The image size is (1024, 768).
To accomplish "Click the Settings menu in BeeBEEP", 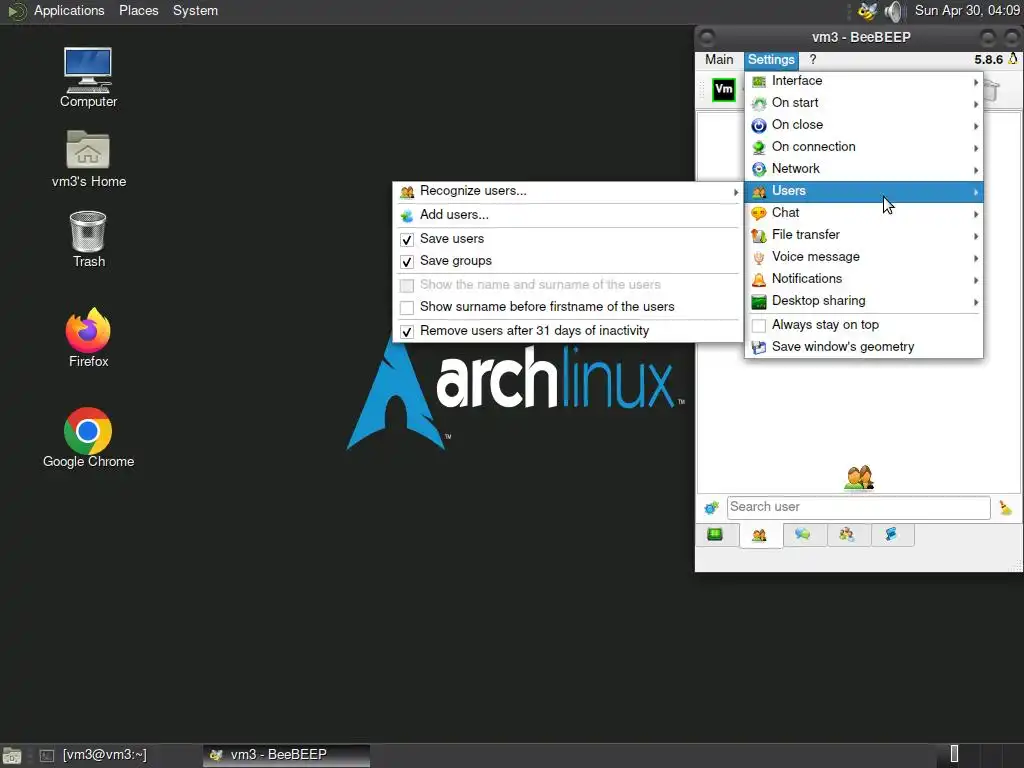I will [x=771, y=59].
